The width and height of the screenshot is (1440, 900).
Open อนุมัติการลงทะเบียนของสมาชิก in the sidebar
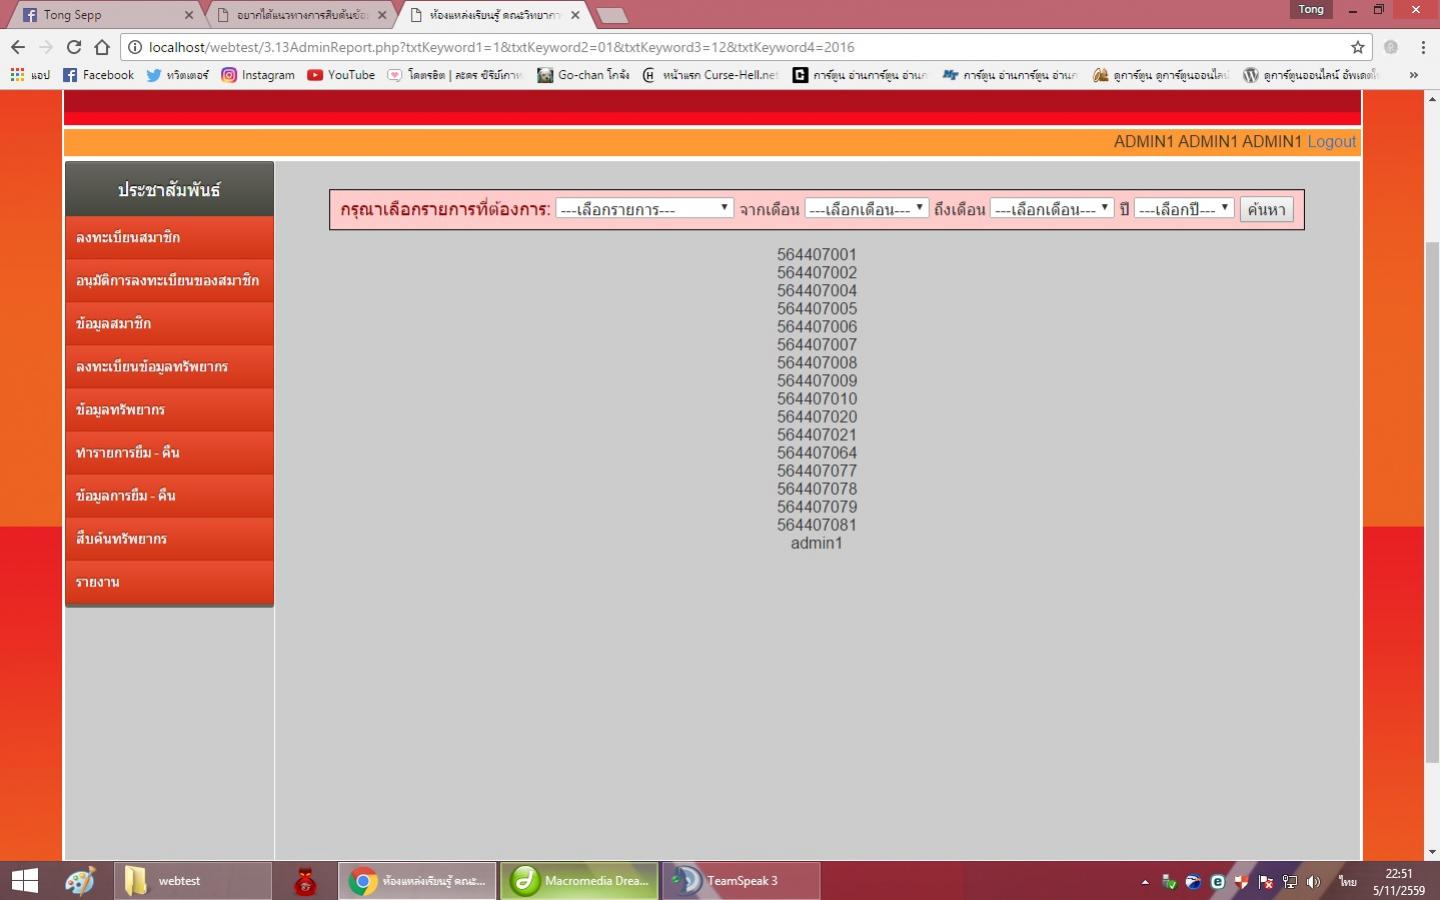coord(169,281)
